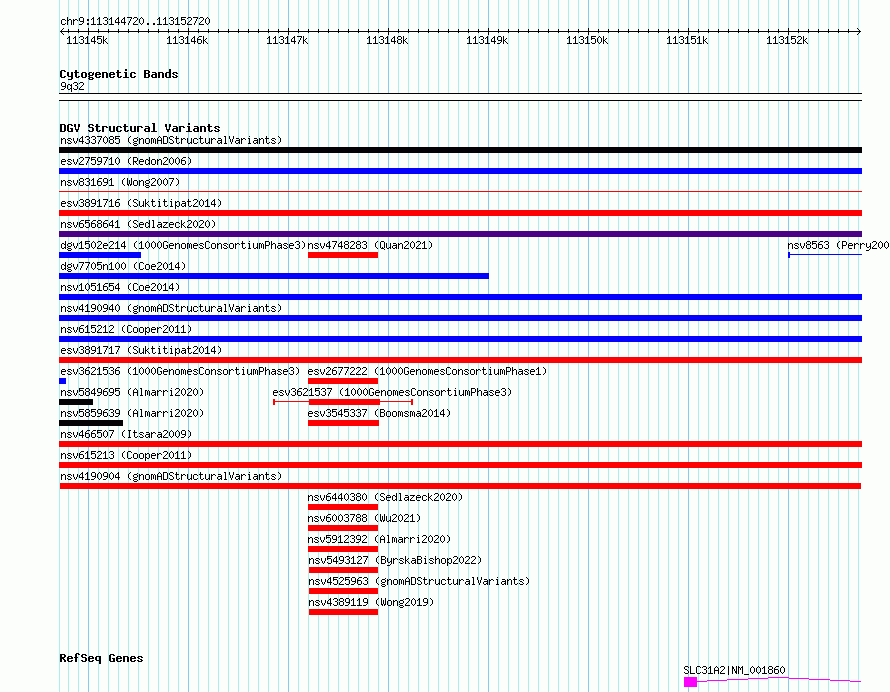
Task: Select the 9q32 band label
Action: pos(72,86)
